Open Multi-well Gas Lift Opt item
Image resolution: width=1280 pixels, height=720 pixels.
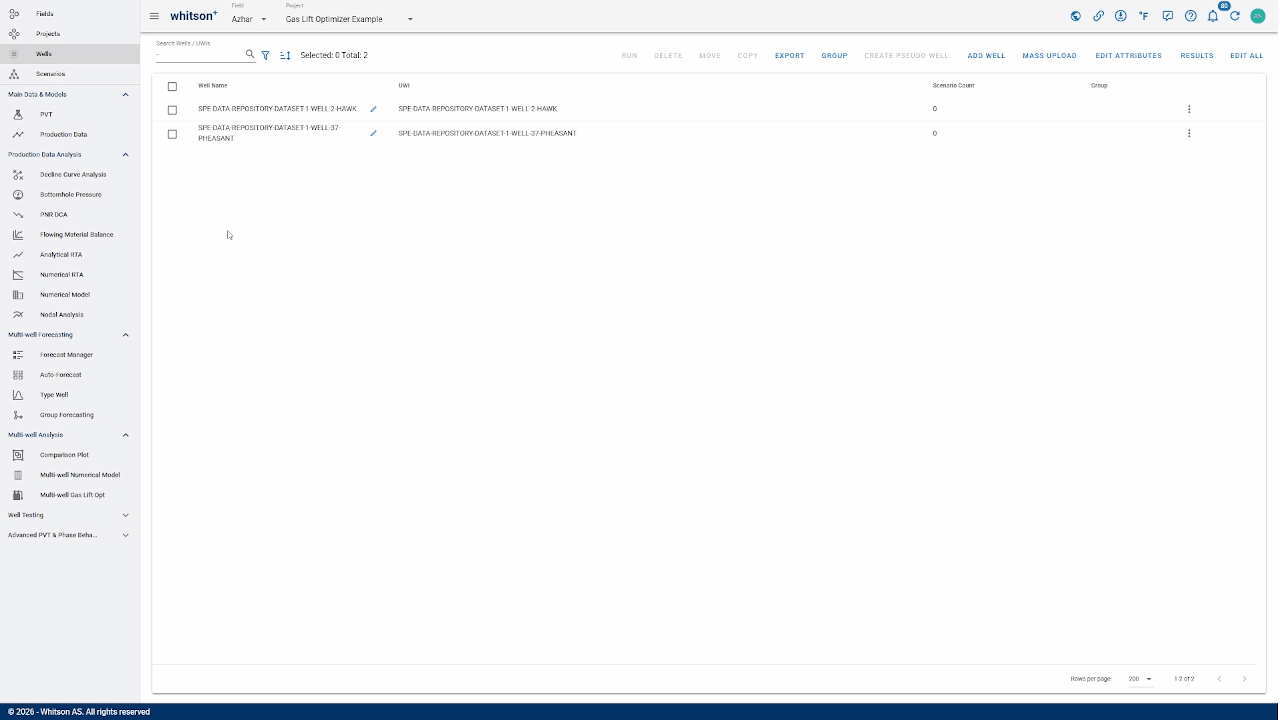tap(72, 495)
